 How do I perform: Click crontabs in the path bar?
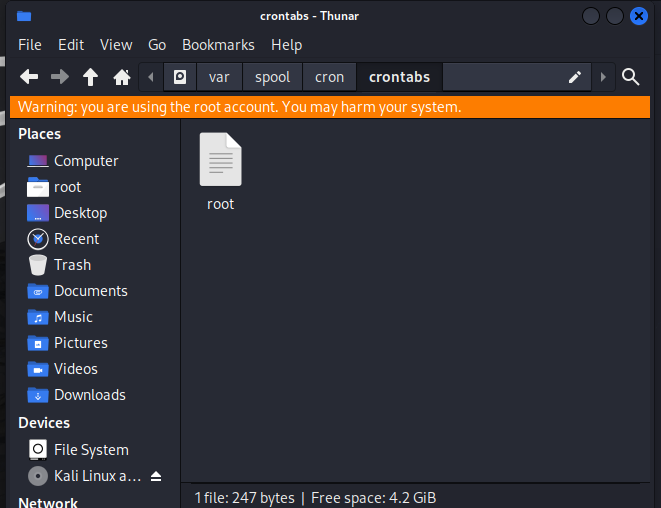coord(400,77)
